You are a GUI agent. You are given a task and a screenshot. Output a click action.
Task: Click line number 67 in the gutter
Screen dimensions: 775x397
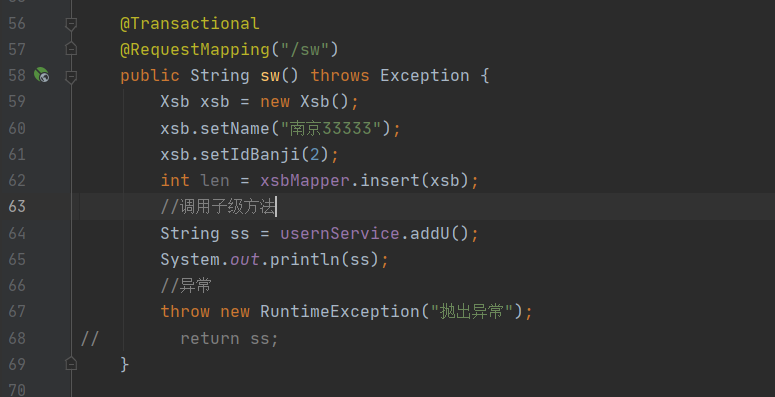click(17, 311)
